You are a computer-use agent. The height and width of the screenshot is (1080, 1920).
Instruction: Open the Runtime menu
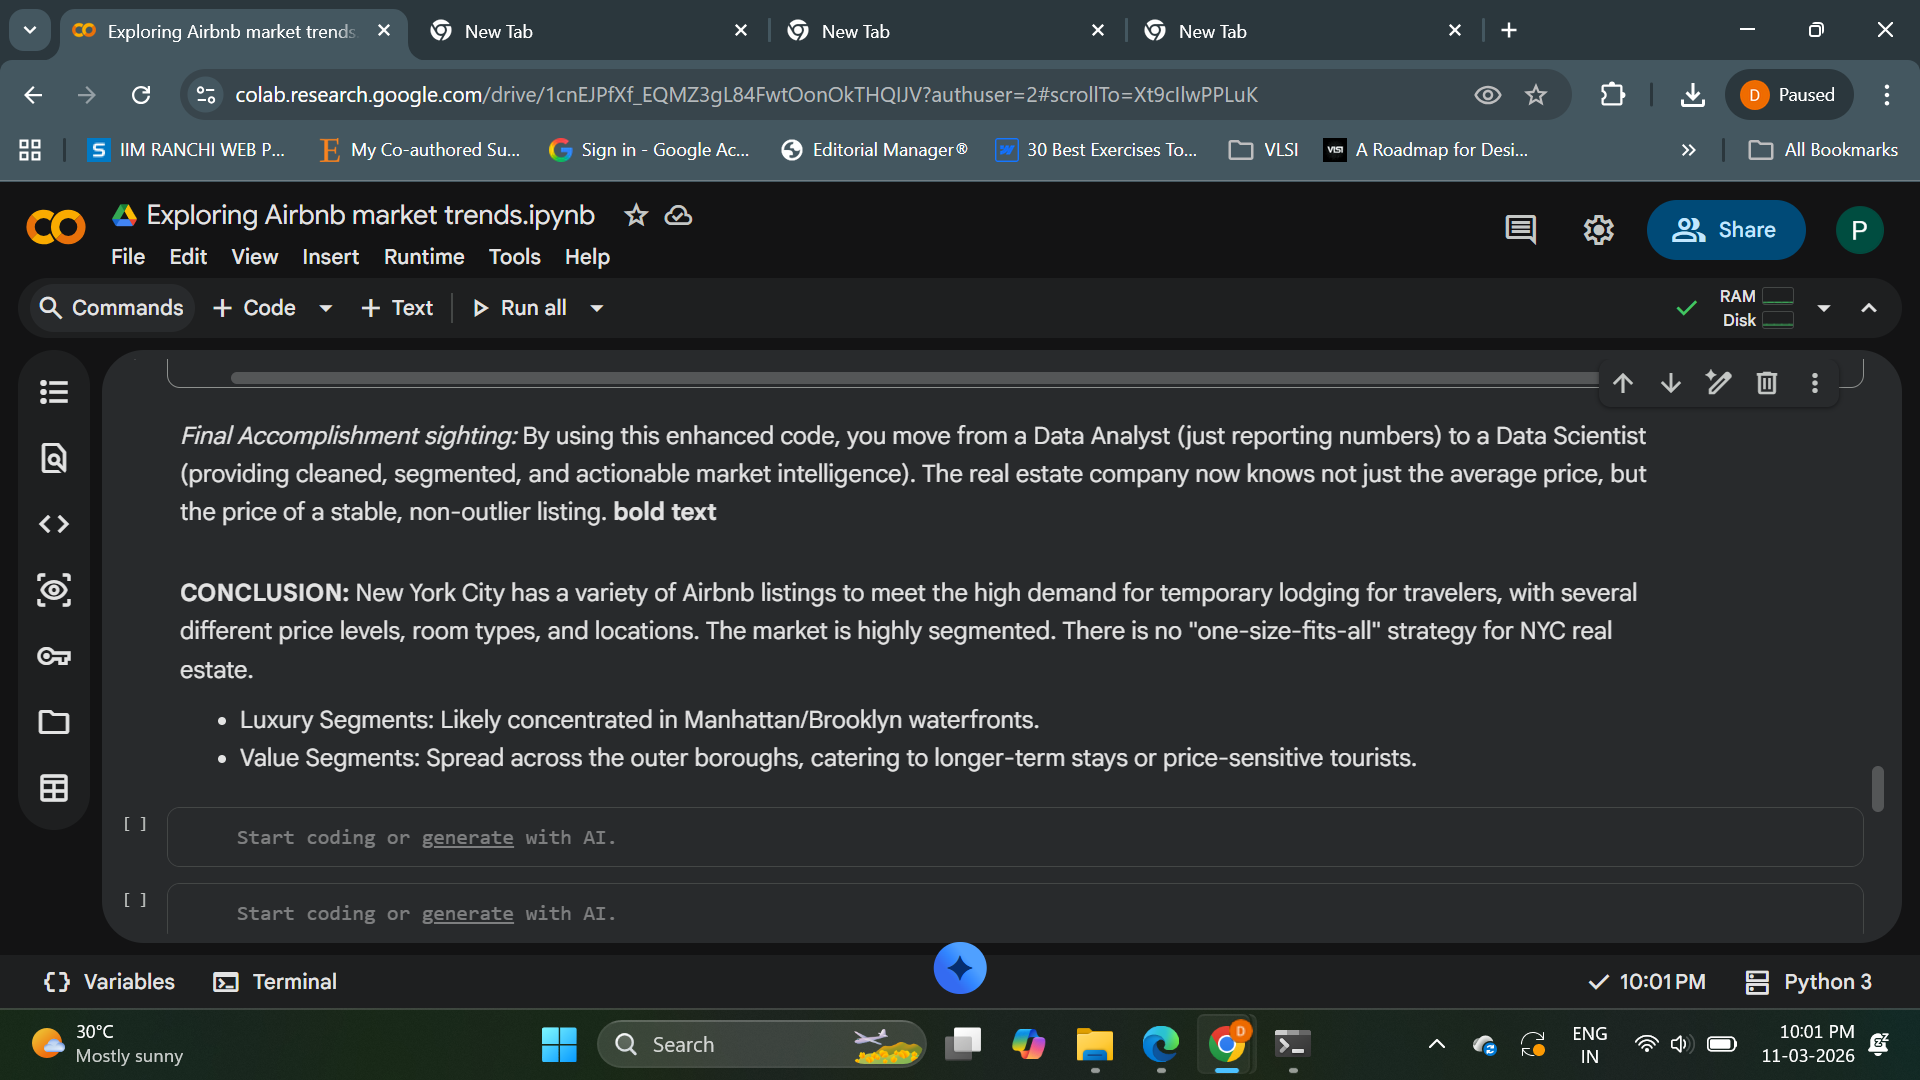(x=424, y=257)
